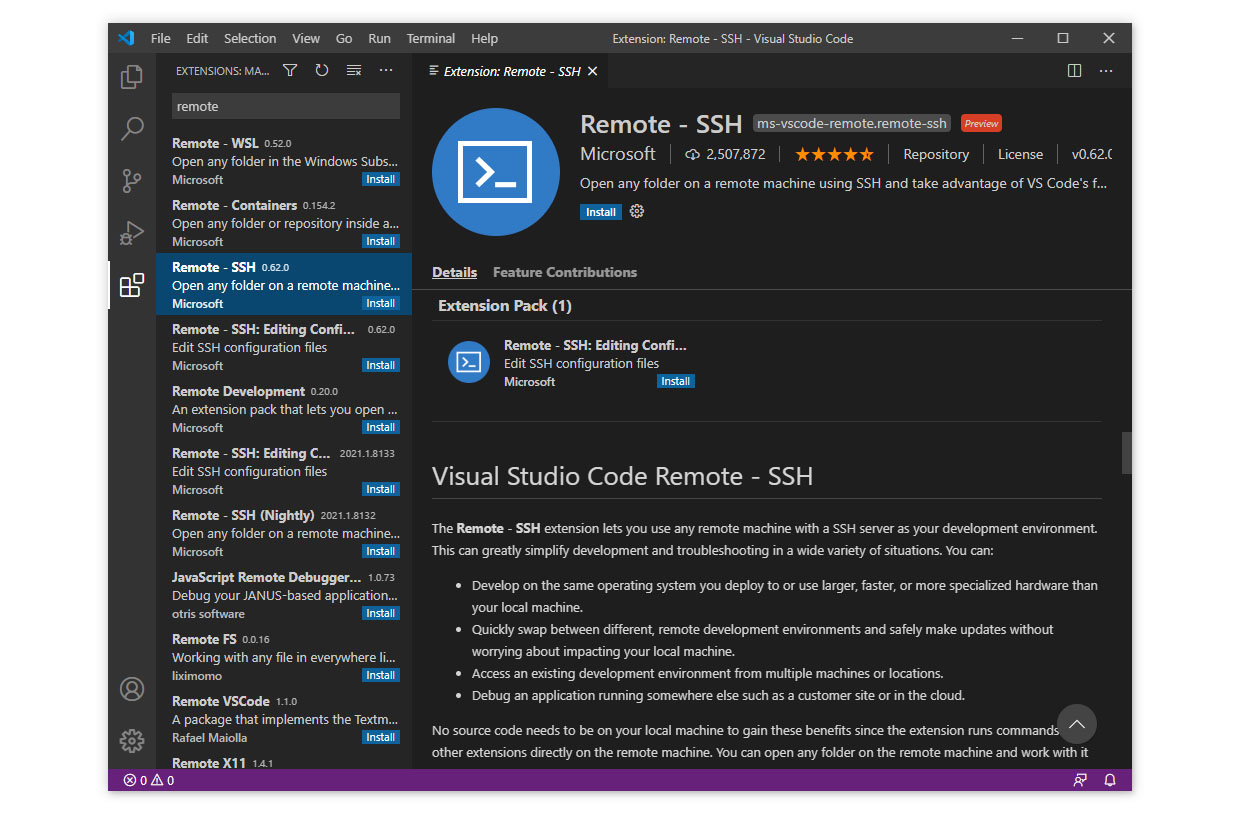The image size is (1238, 825).
Task: Install Remote - SSH (Nightly) extension
Action: 381,552
